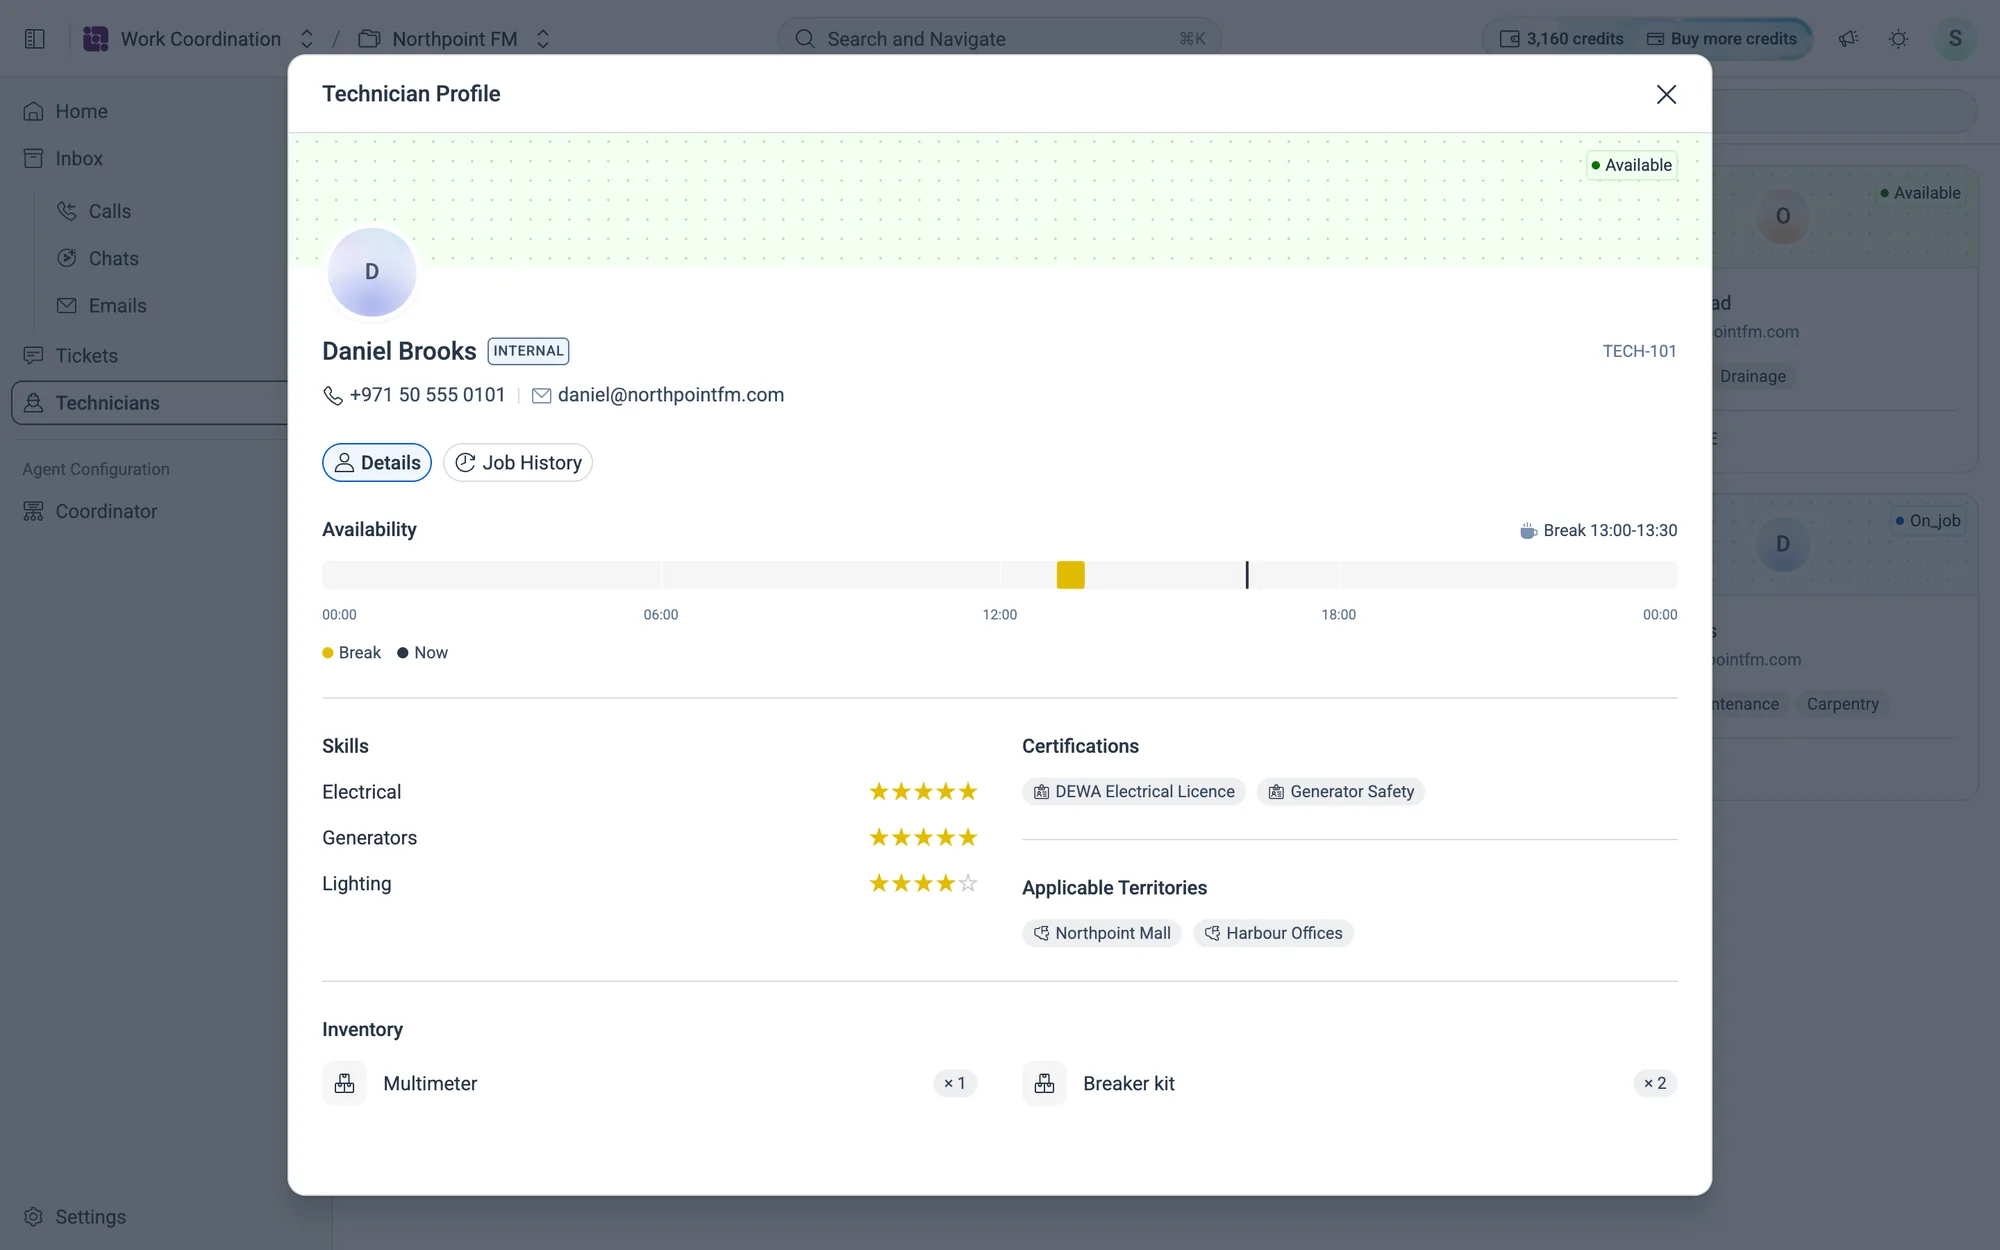The image size is (2000, 1250).
Task: Click the Available status badge in profile
Action: tap(1631, 165)
